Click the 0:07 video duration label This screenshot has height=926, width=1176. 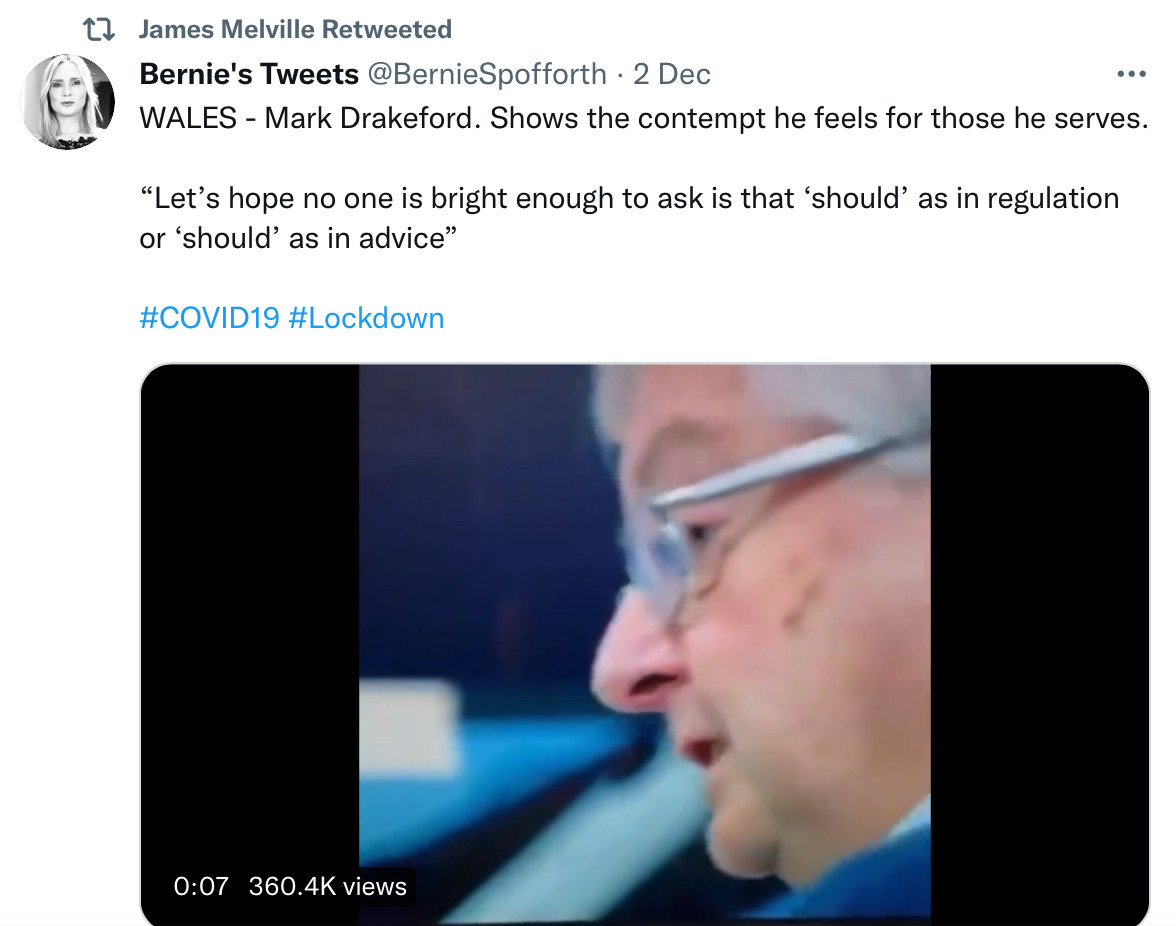click(201, 886)
